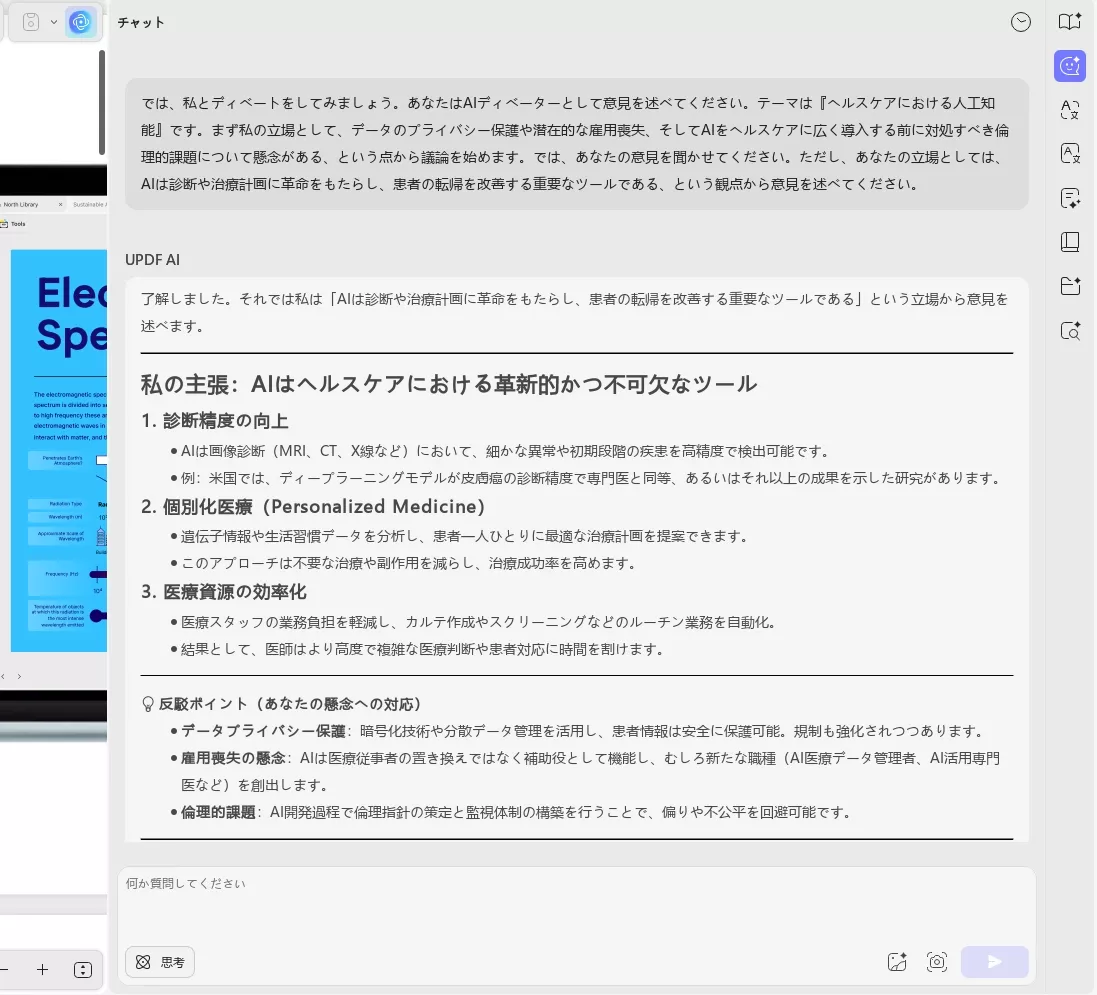
Task: Click the bullet starting with データプライバシー保護
Action: 578,731
